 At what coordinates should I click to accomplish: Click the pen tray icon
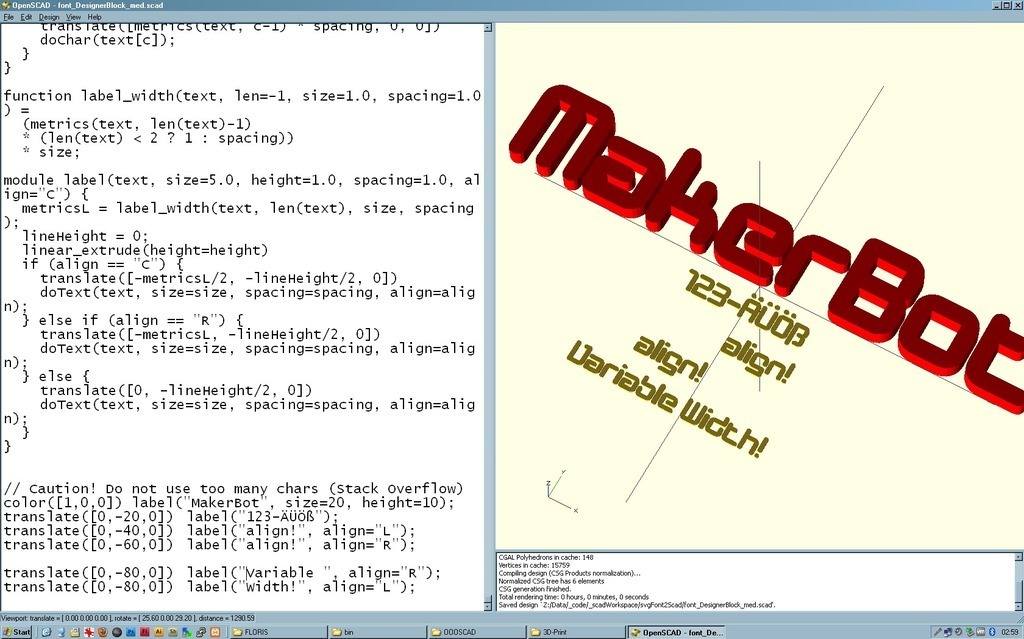click(x=937, y=632)
